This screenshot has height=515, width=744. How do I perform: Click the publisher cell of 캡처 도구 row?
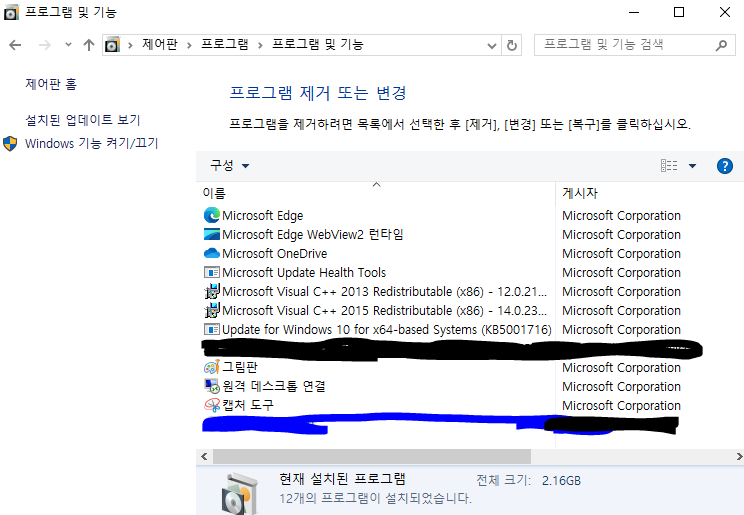click(x=621, y=405)
